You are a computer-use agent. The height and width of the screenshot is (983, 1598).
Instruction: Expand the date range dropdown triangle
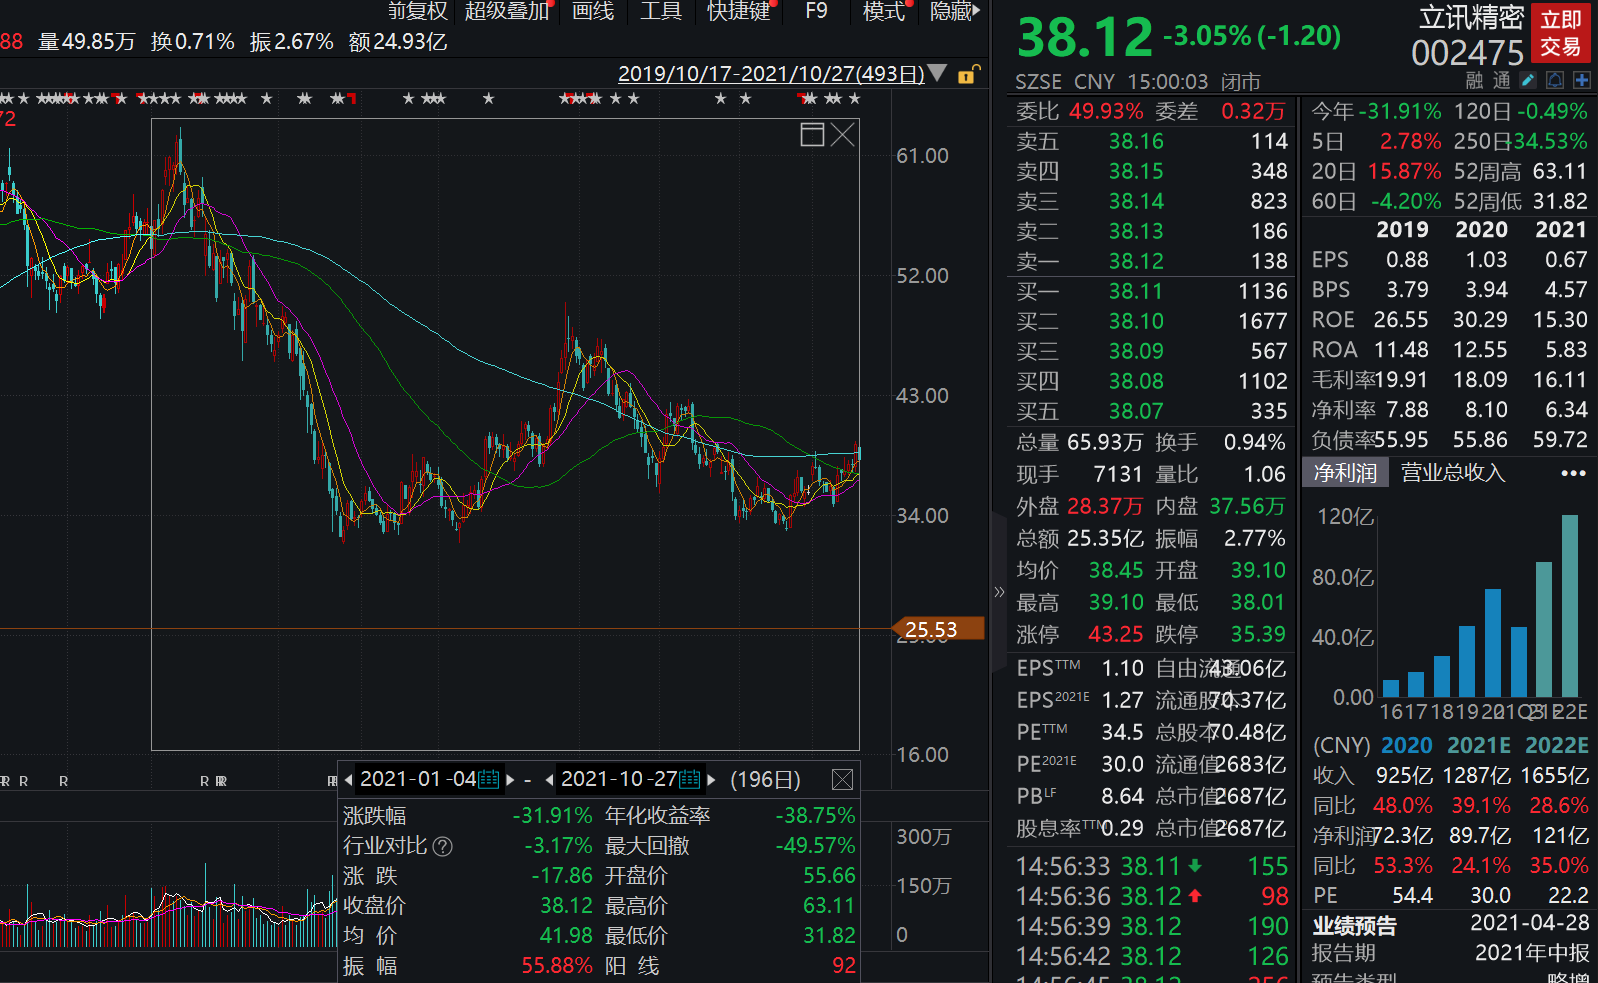[x=937, y=73]
